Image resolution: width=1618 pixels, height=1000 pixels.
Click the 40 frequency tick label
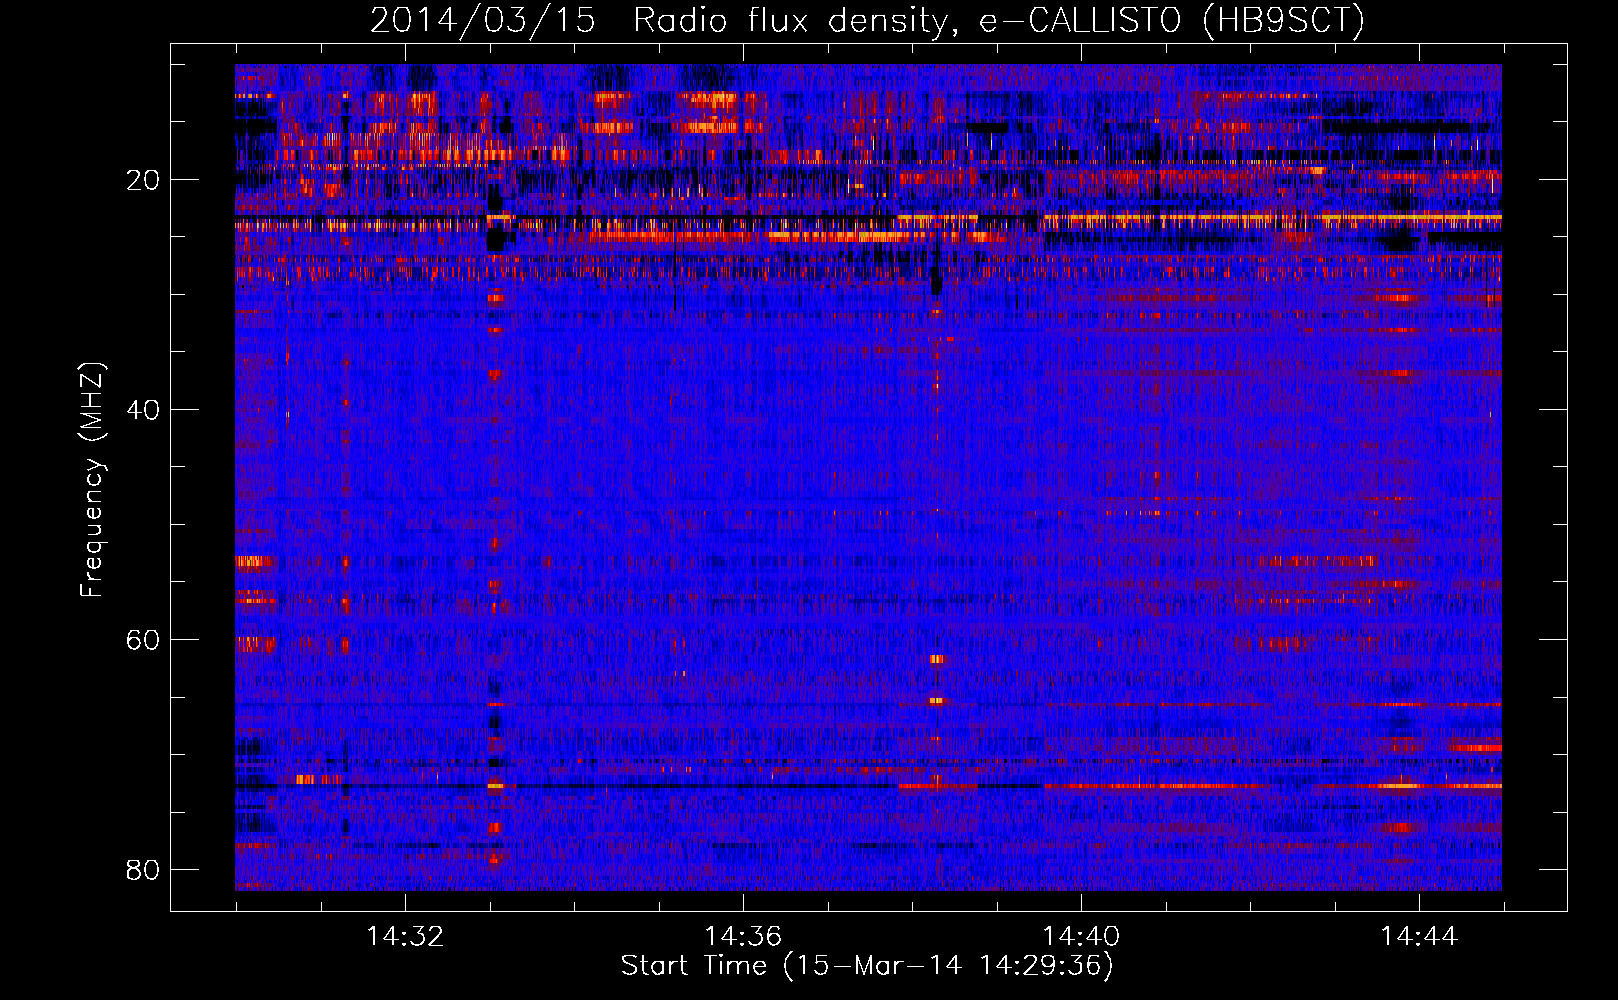click(143, 410)
